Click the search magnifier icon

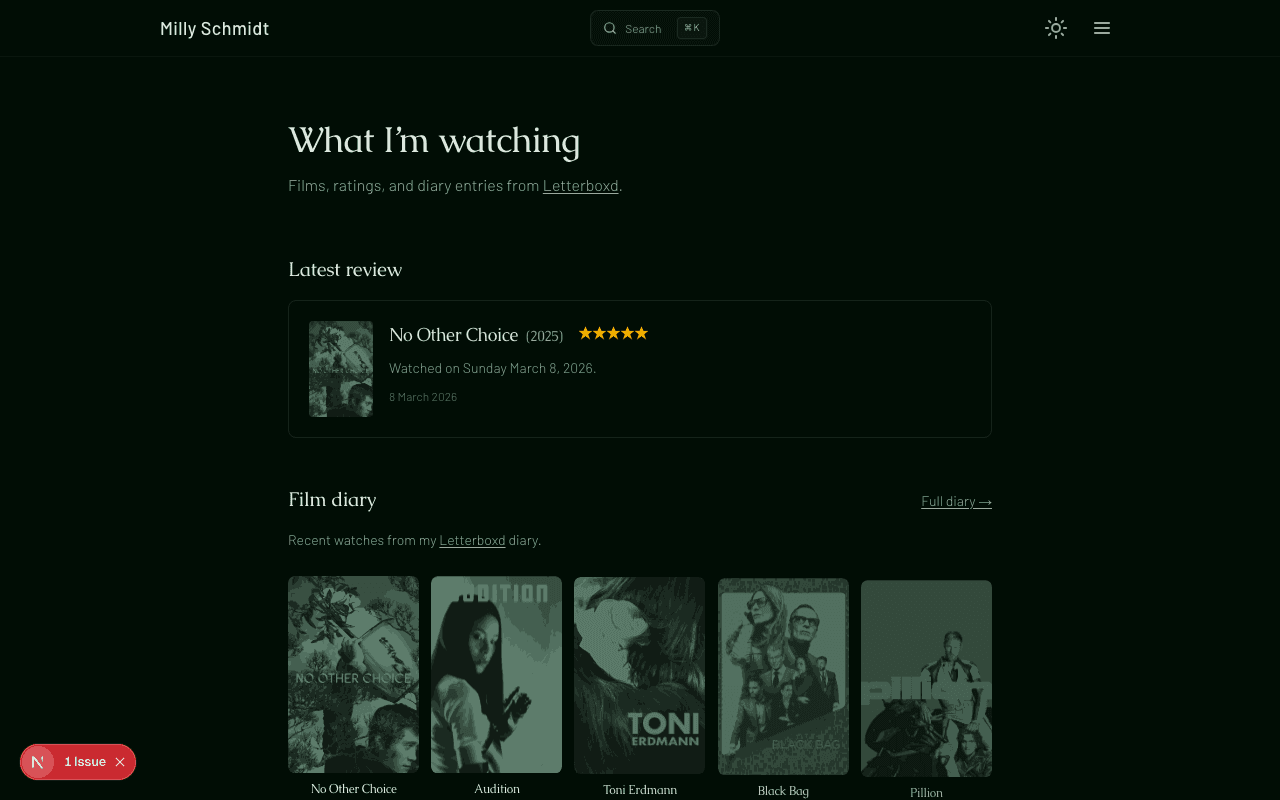pyautogui.click(x=610, y=28)
